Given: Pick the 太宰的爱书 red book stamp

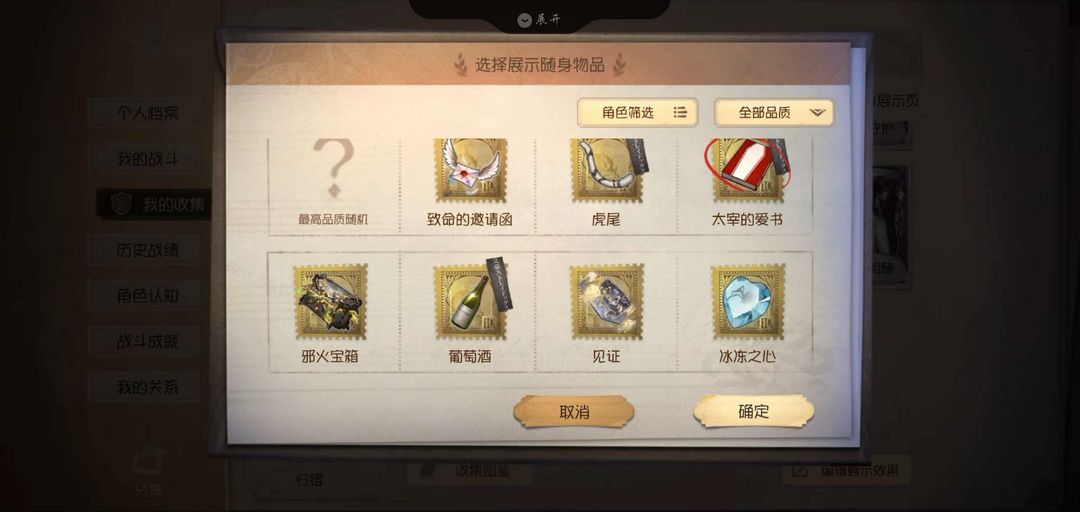Looking at the screenshot, I should 747,170.
